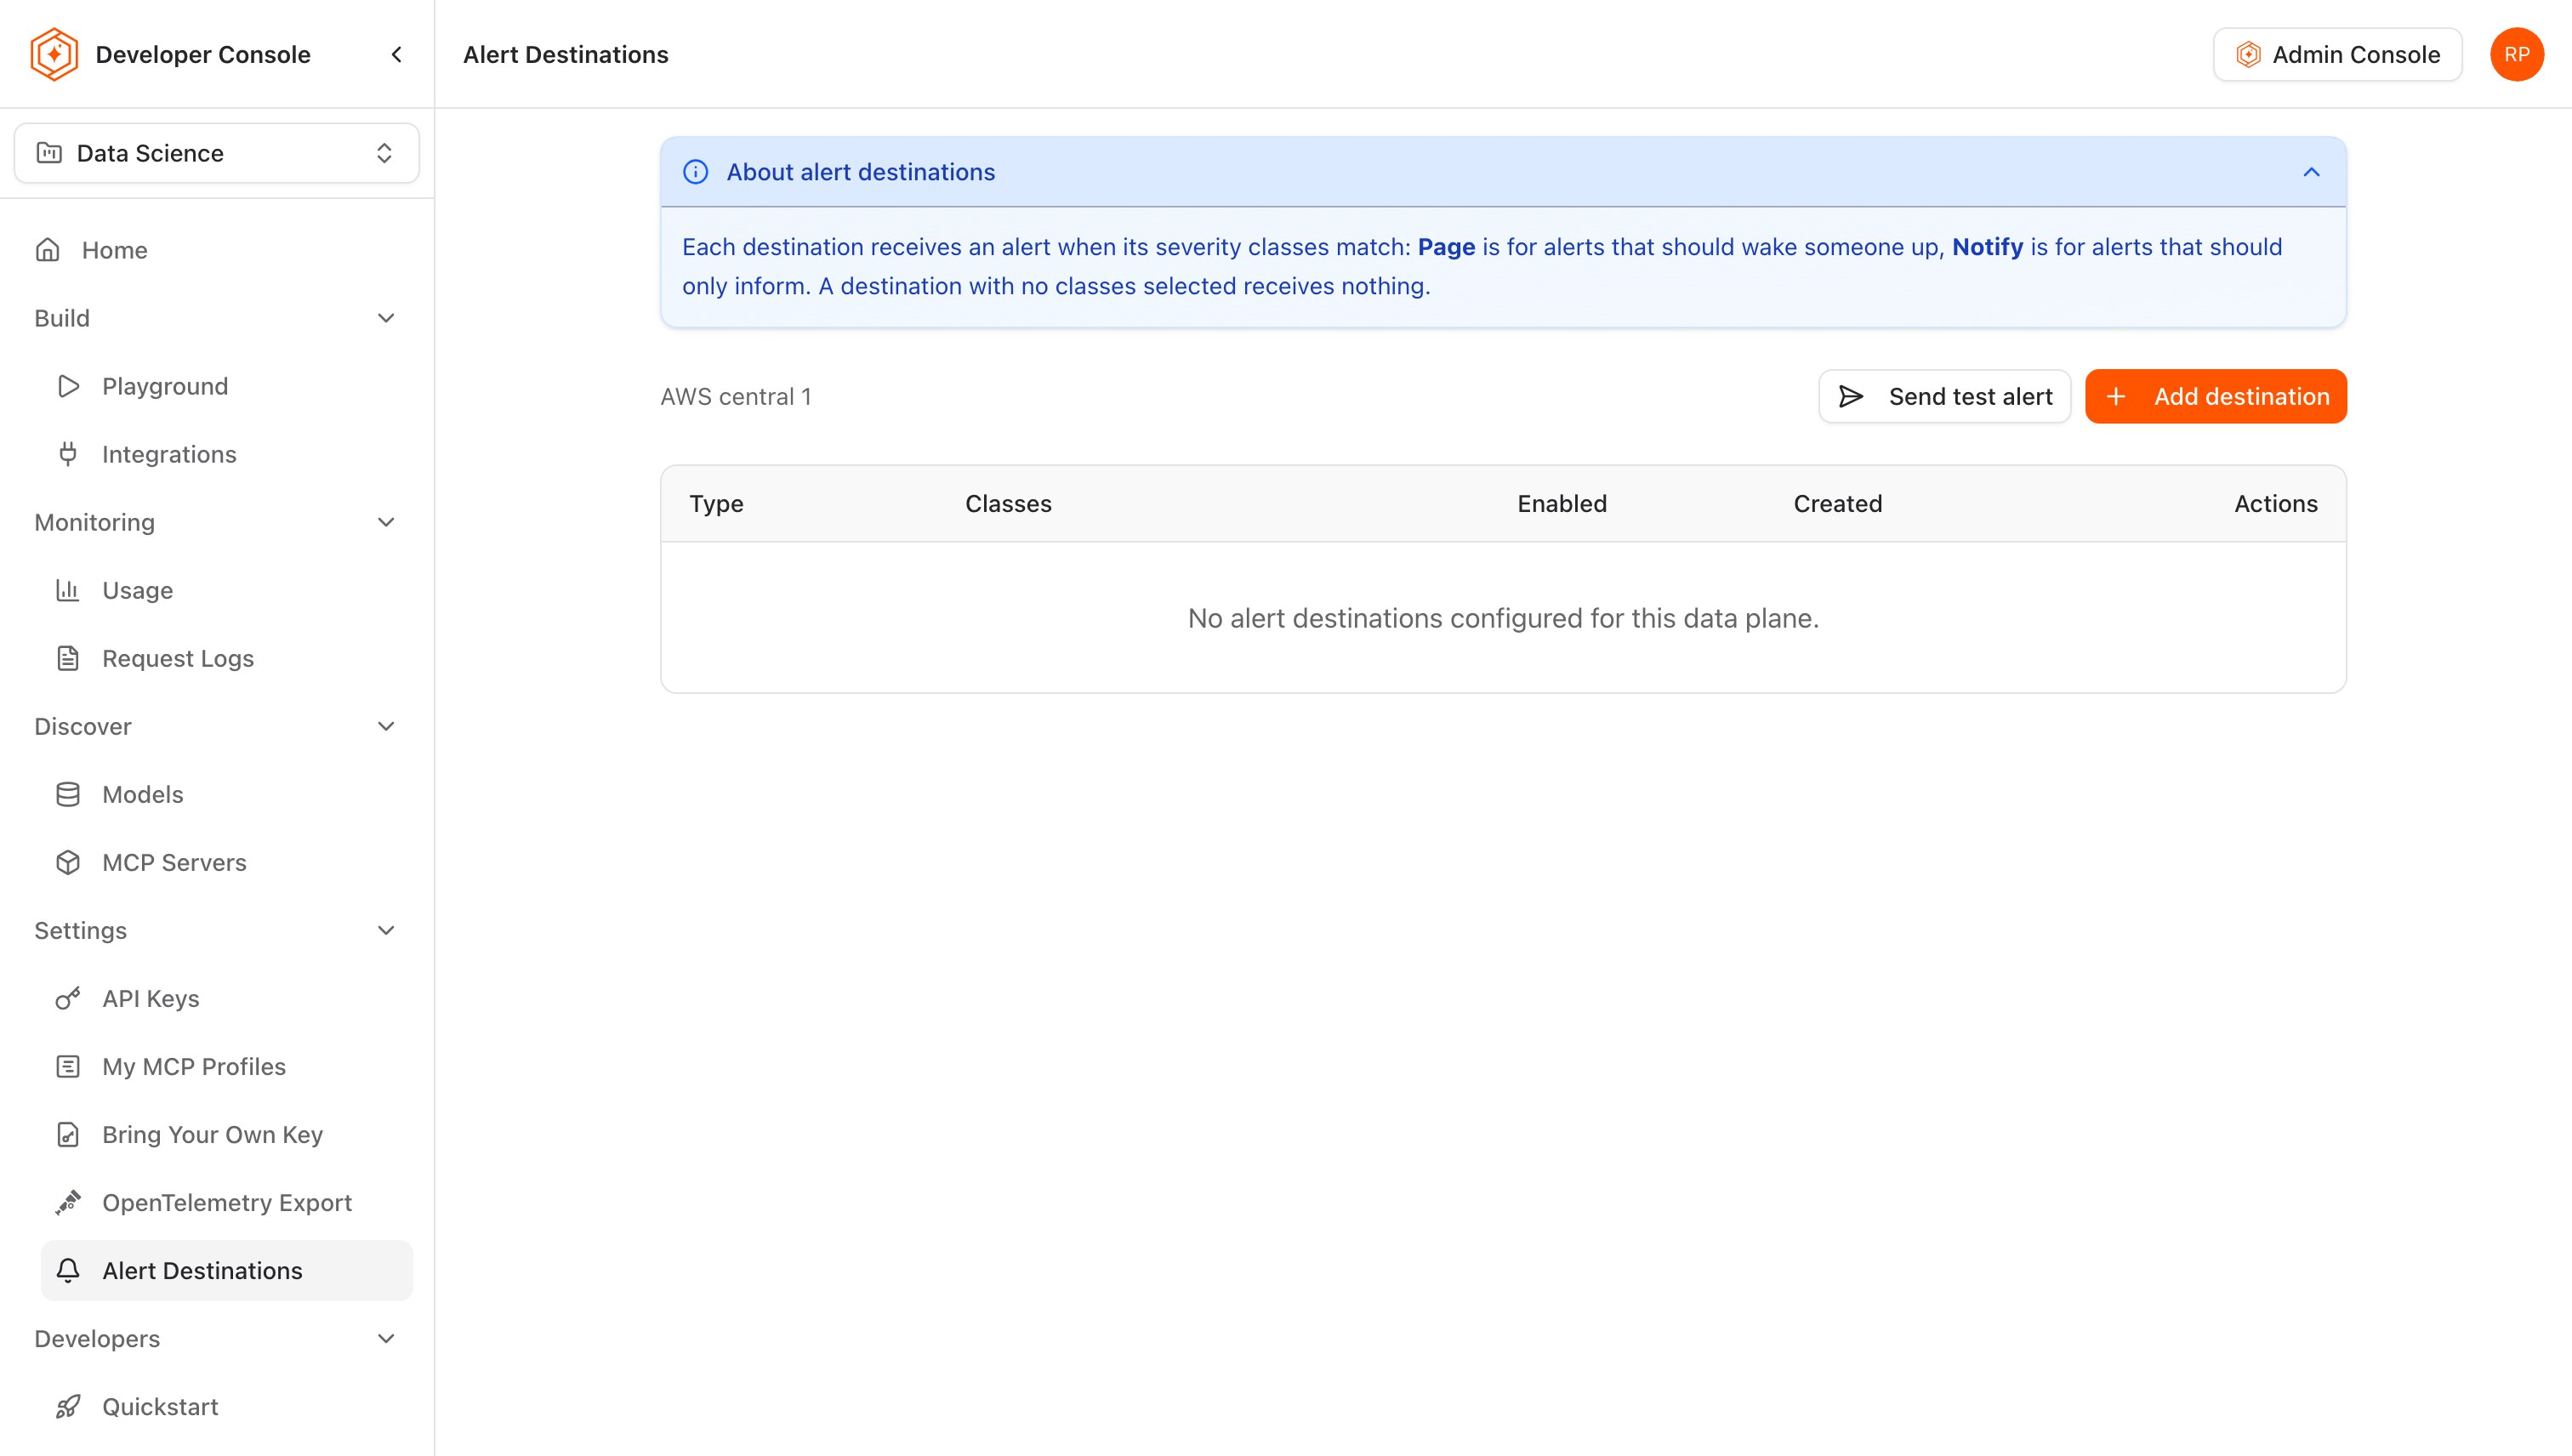Viewport: 2572px width, 1456px height.
Task: Click the Classes column header
Action: click(x=1008, y=503)
